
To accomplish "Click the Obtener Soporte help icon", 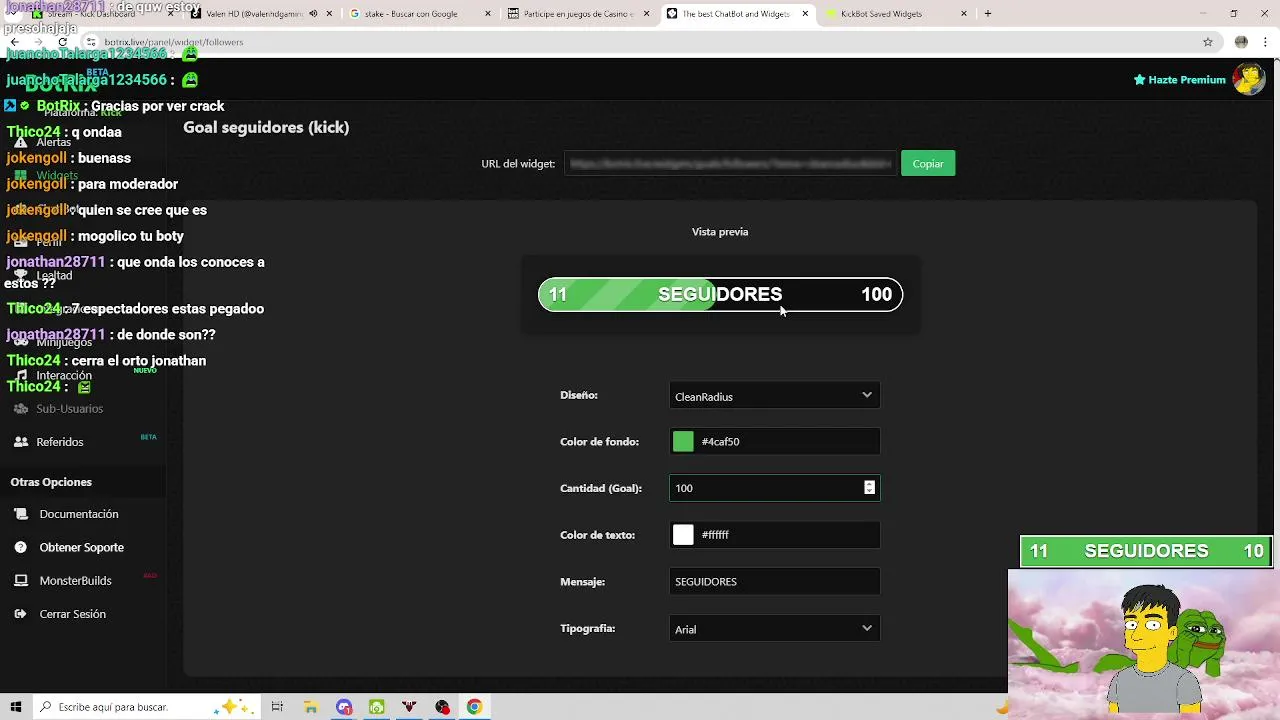I will click(x=21, y=547).
